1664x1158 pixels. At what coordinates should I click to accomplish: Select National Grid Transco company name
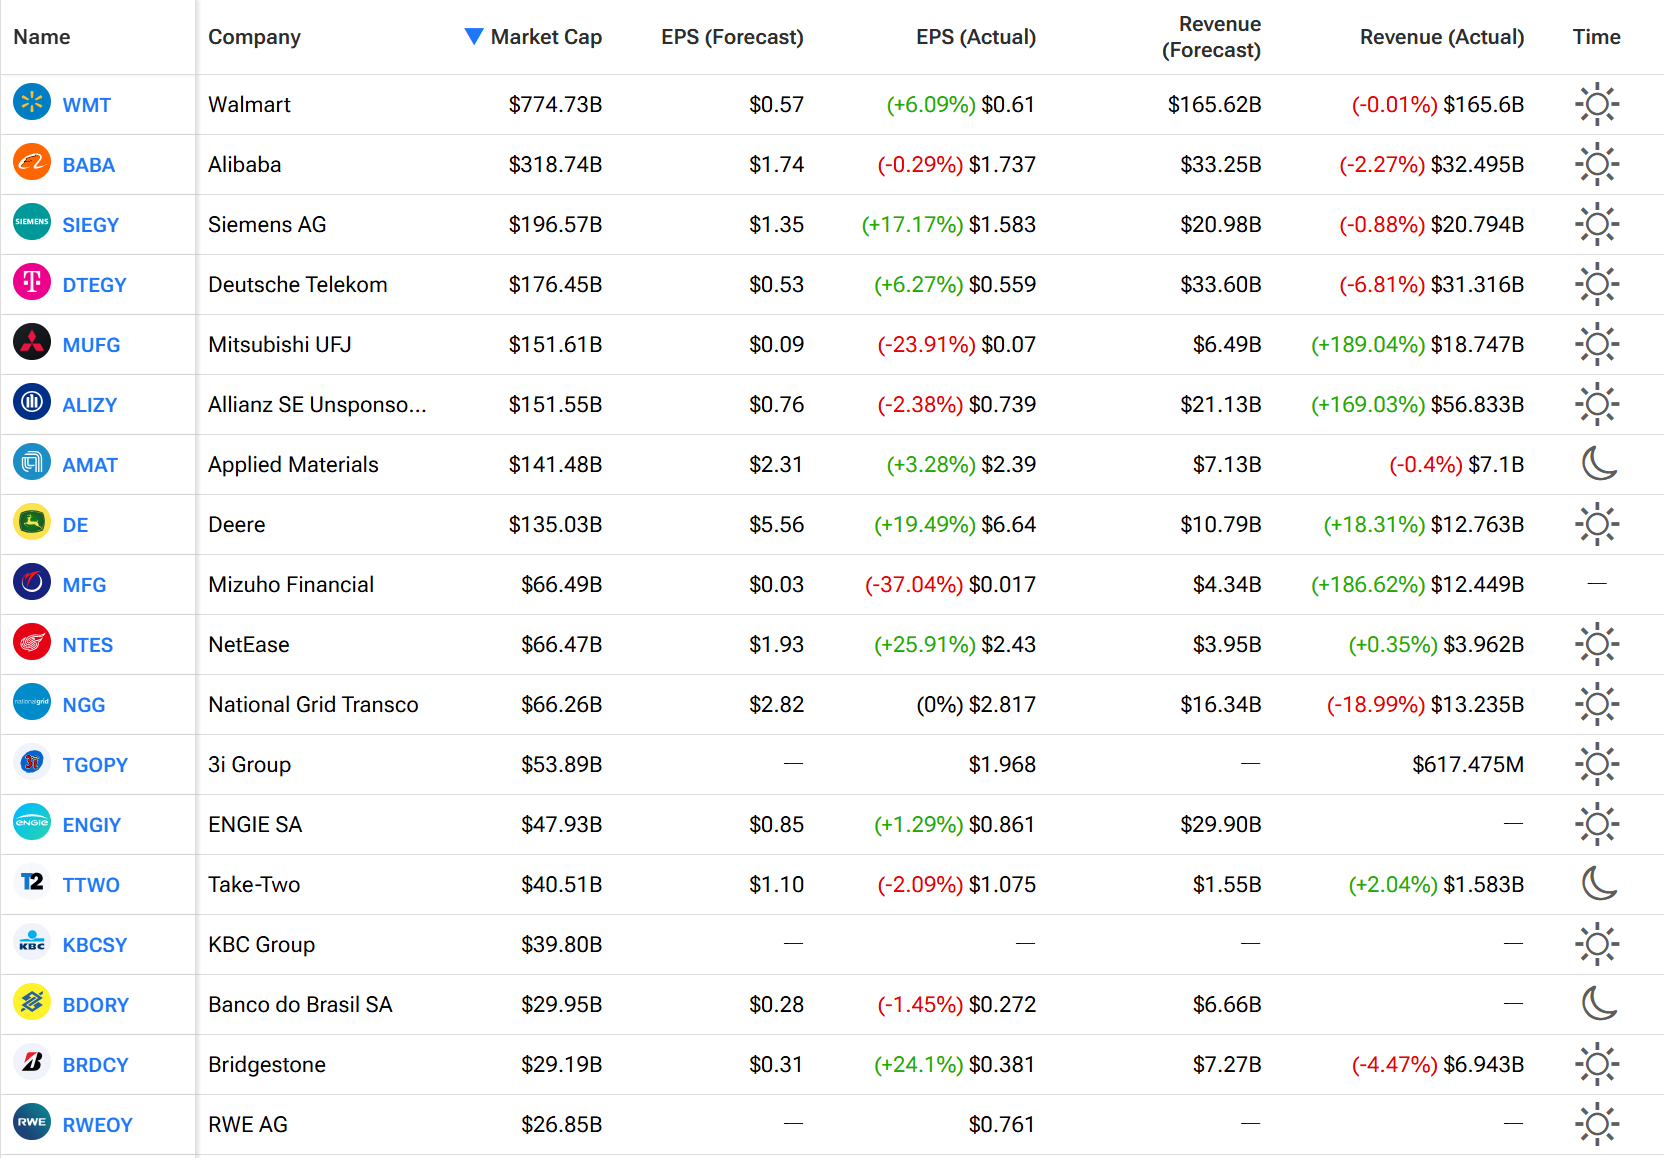coord(313,705)
